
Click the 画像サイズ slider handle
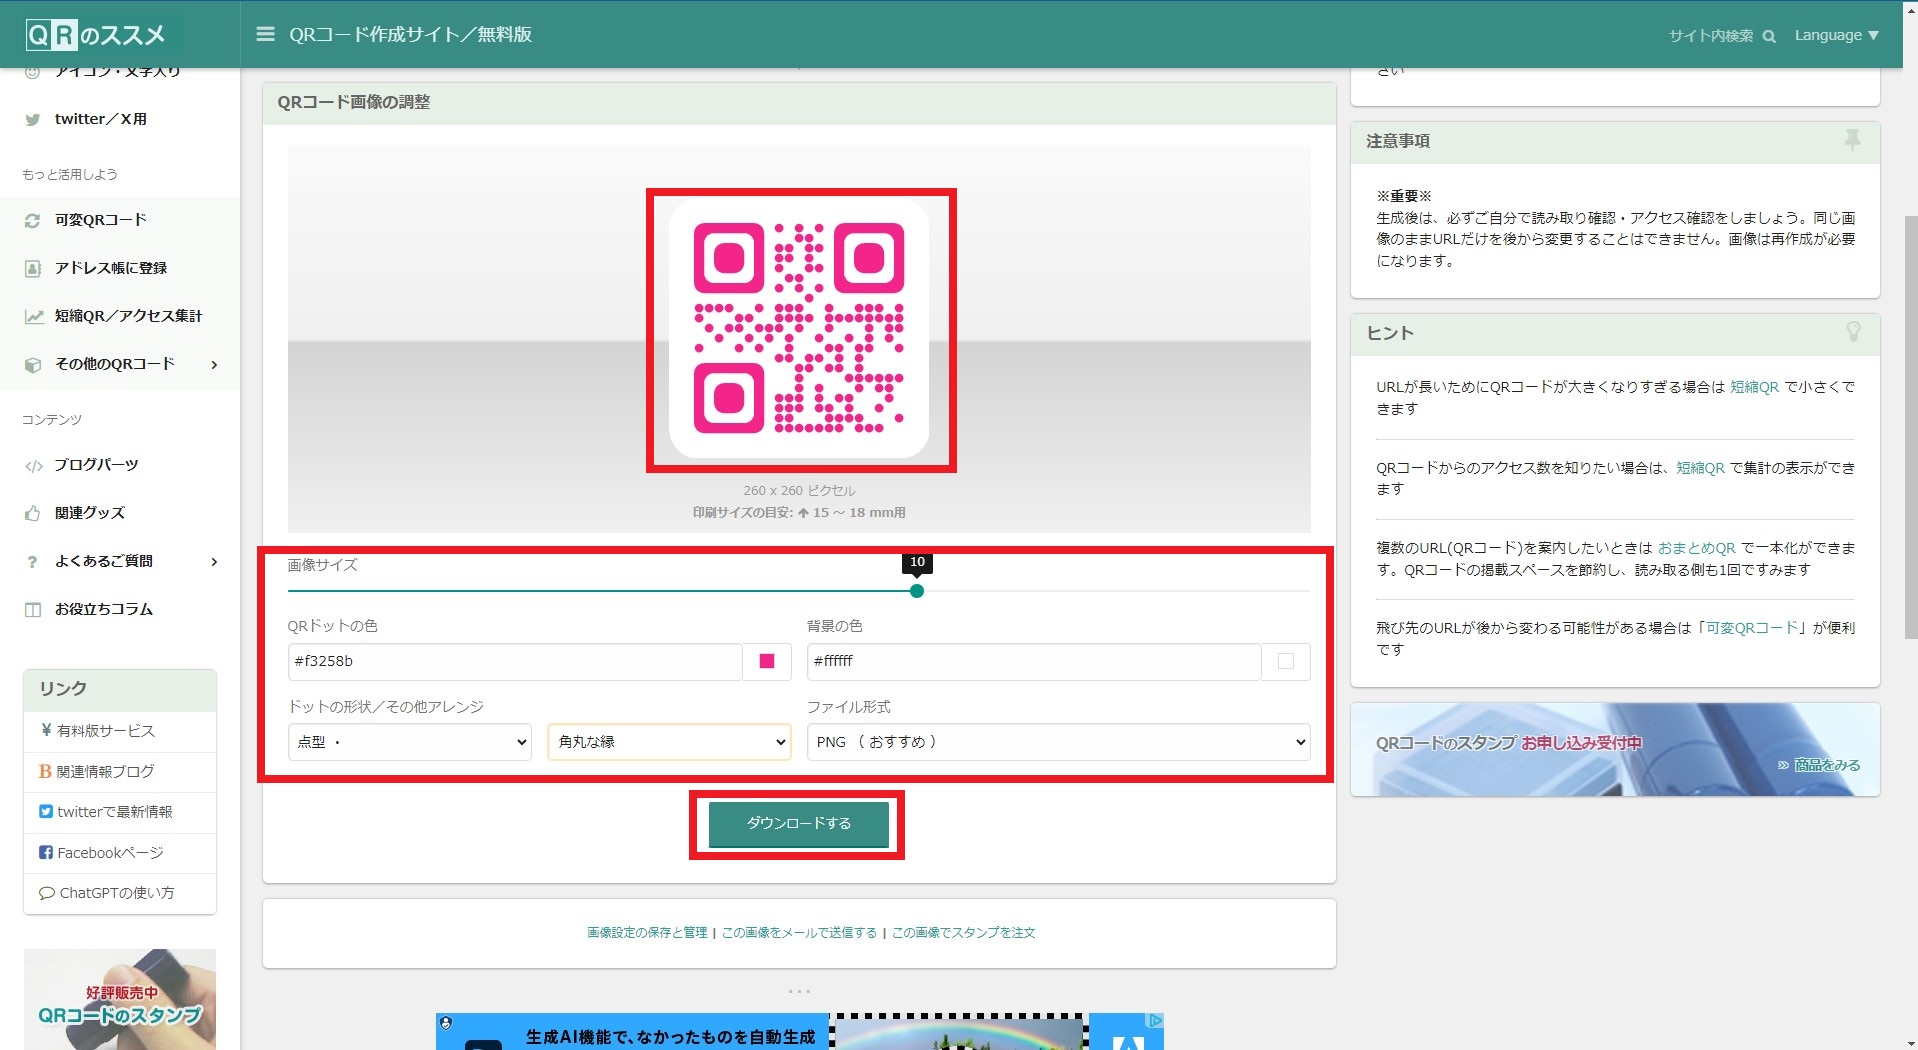(917, 591)
